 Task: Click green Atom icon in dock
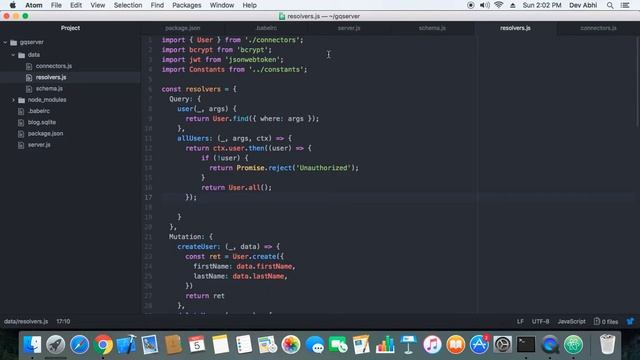click(573, 344)
